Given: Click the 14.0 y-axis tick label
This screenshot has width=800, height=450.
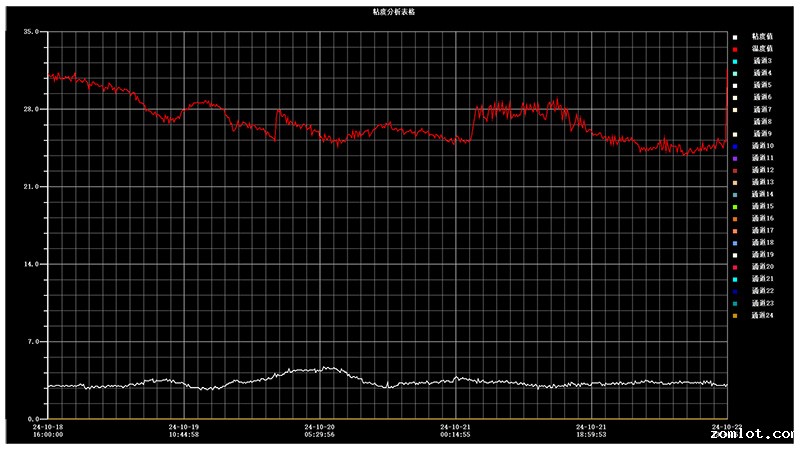Looking at the screenshot, I should click(x=30, y=264).
